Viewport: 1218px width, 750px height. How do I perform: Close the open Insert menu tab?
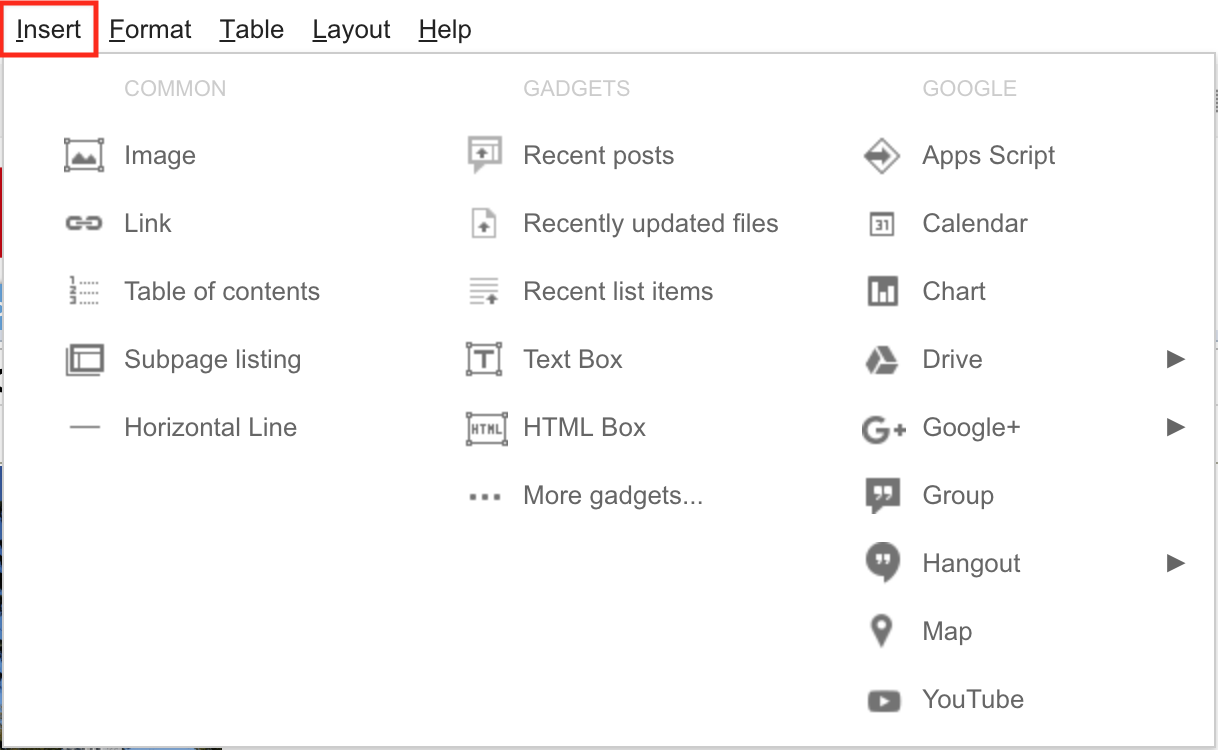(49, 30)
